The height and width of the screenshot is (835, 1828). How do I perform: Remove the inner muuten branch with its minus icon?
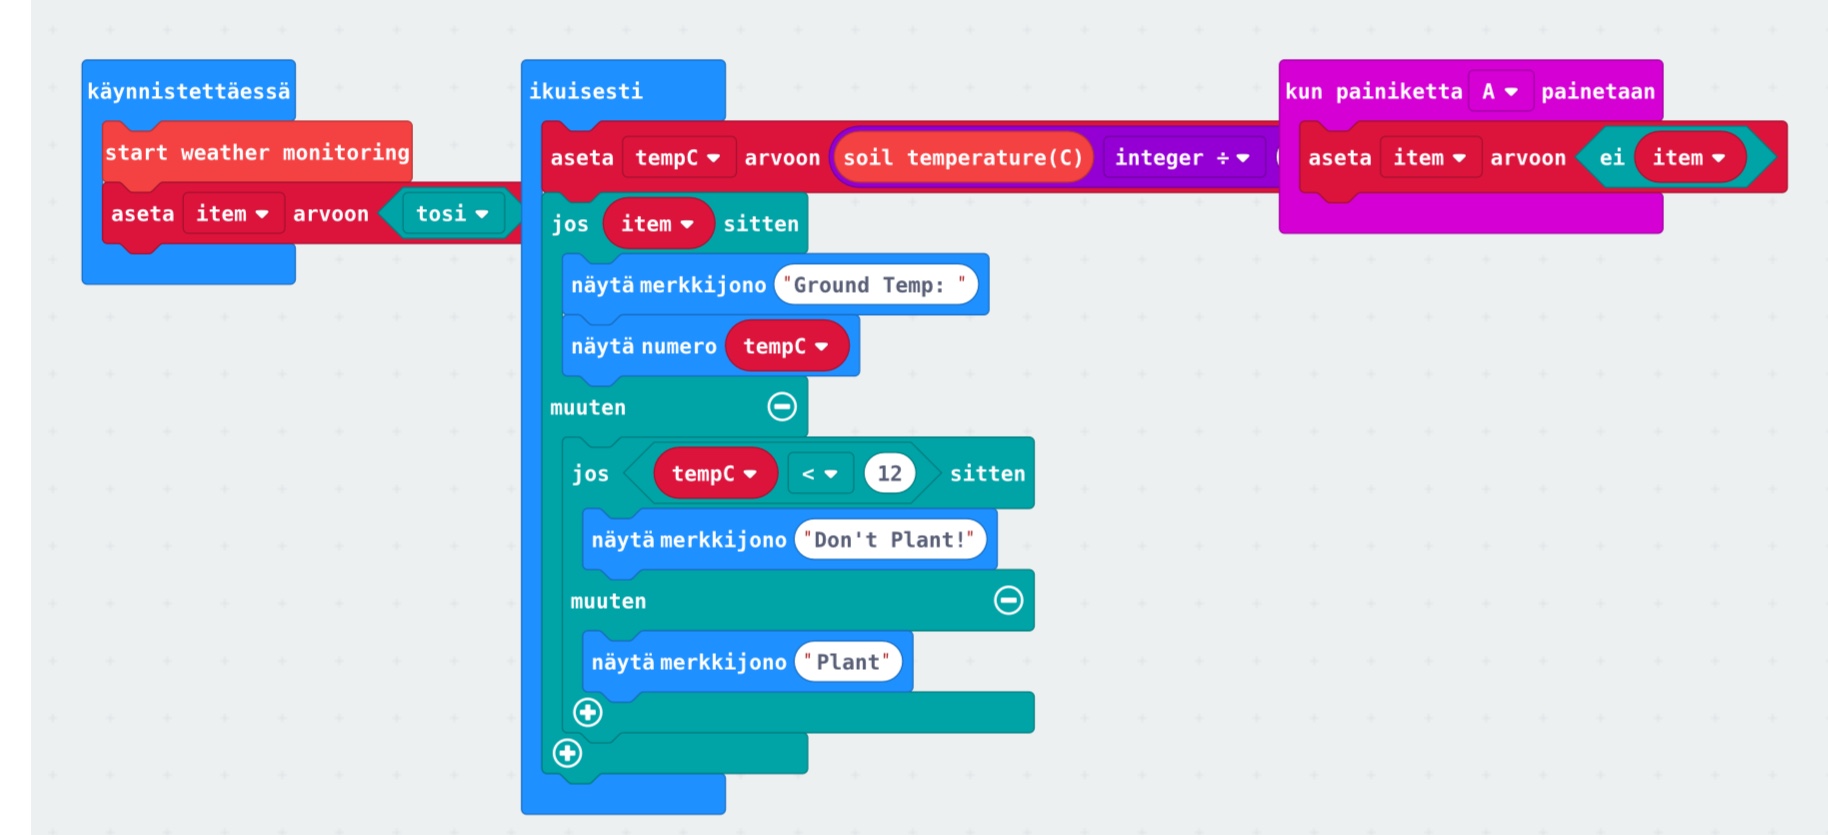(1008, 600)
